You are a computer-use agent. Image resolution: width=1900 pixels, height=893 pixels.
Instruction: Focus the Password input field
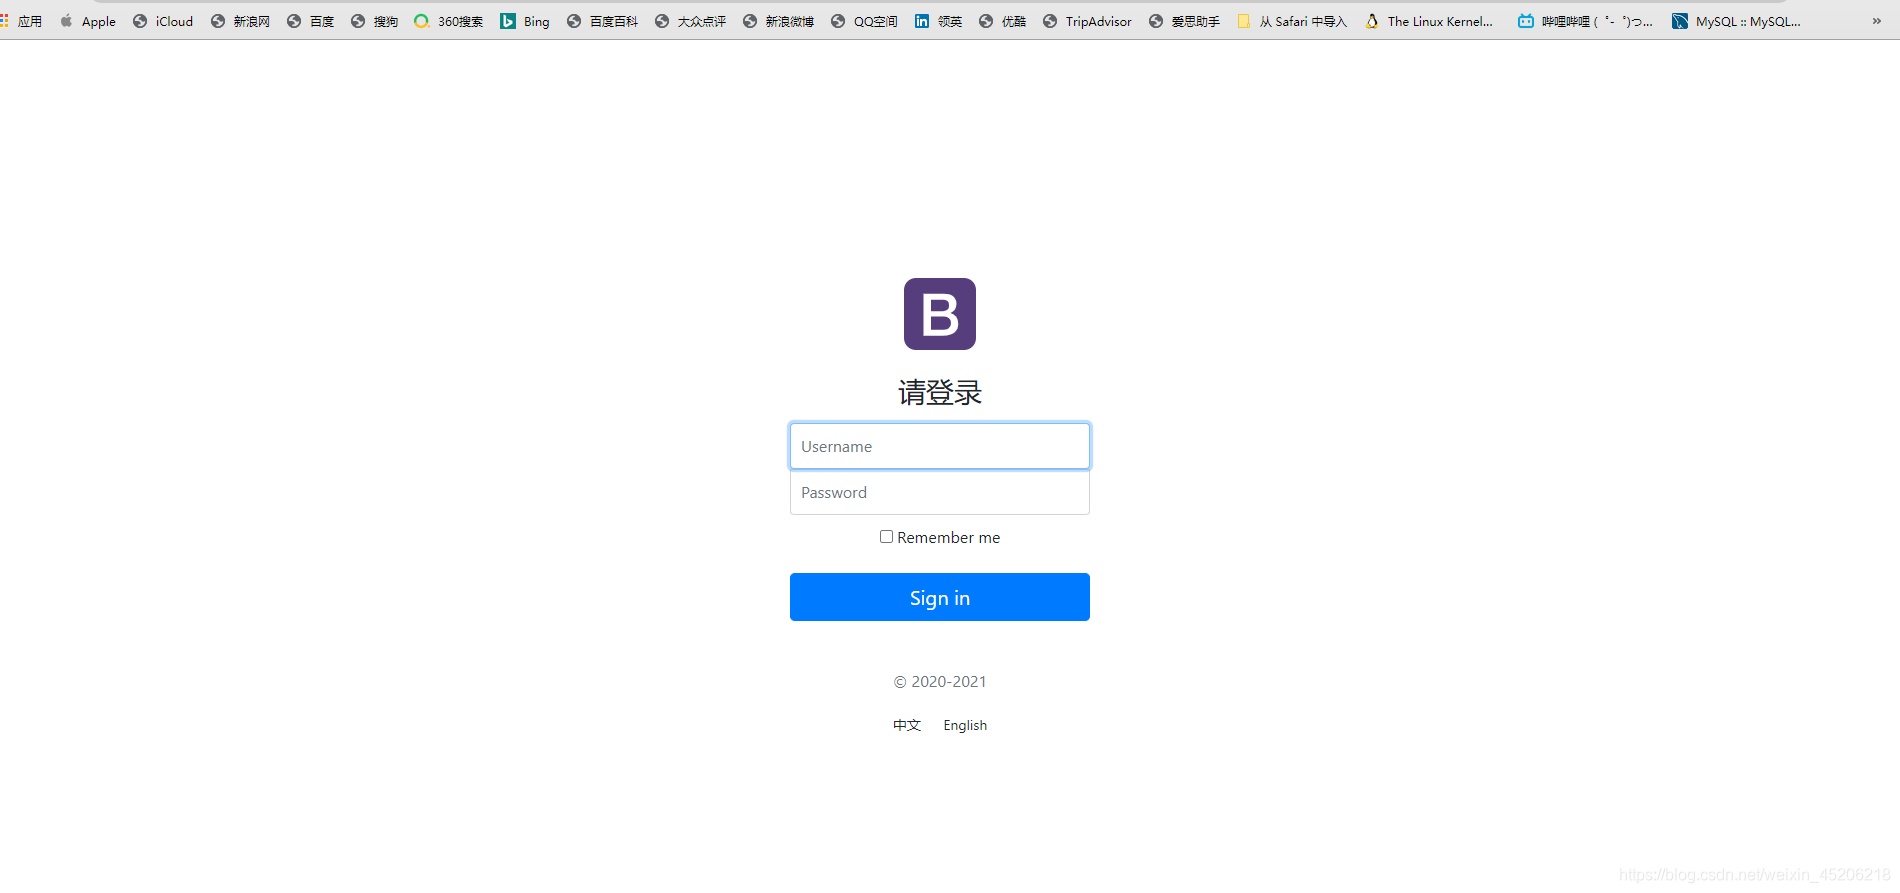point(940,492)
